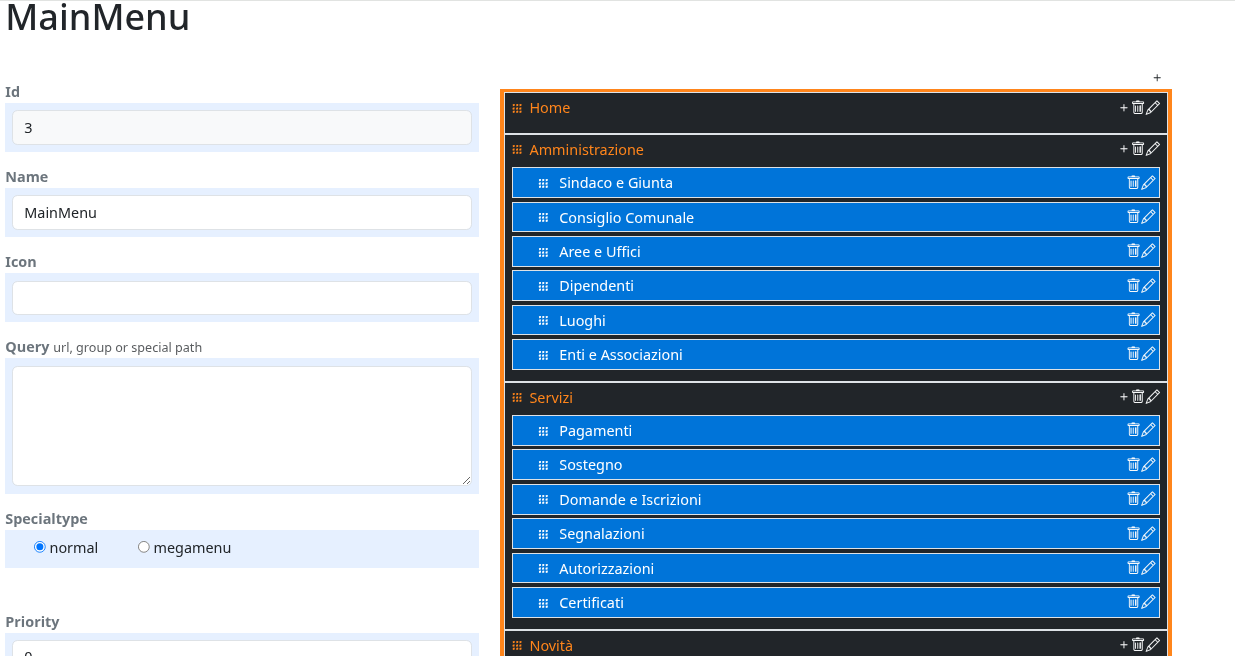Edit Sindaco e Giunta entry
Viewport: 1235px width, 656px height.
(x=1149, y=182)
